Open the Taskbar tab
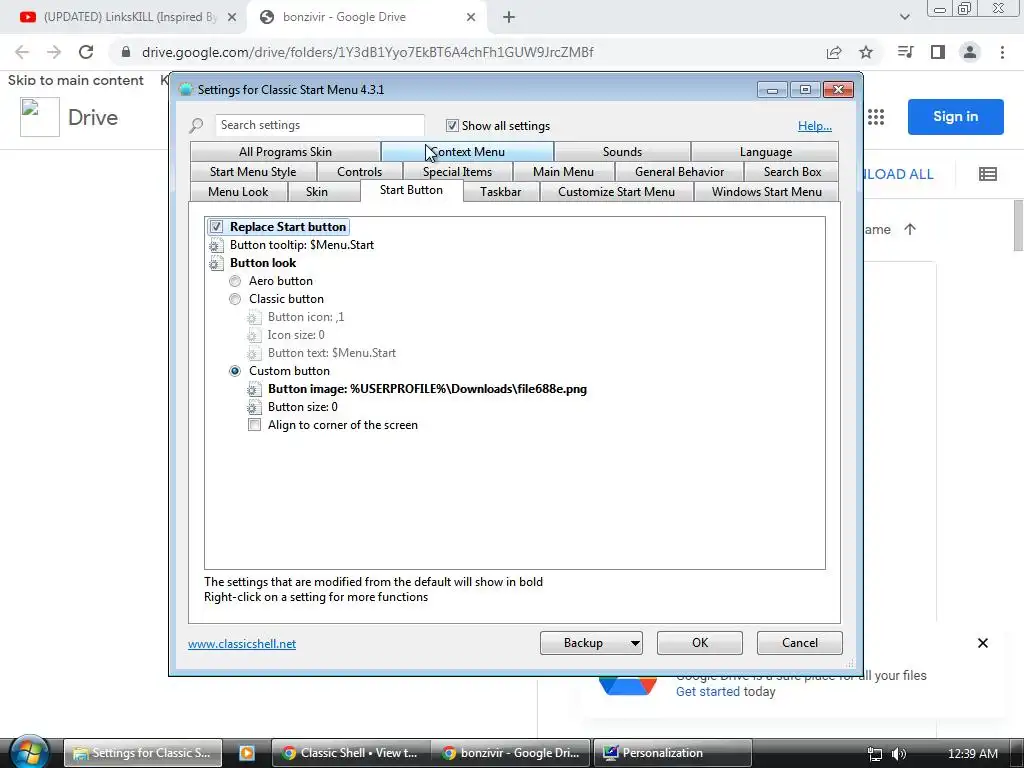 [501, 192]
